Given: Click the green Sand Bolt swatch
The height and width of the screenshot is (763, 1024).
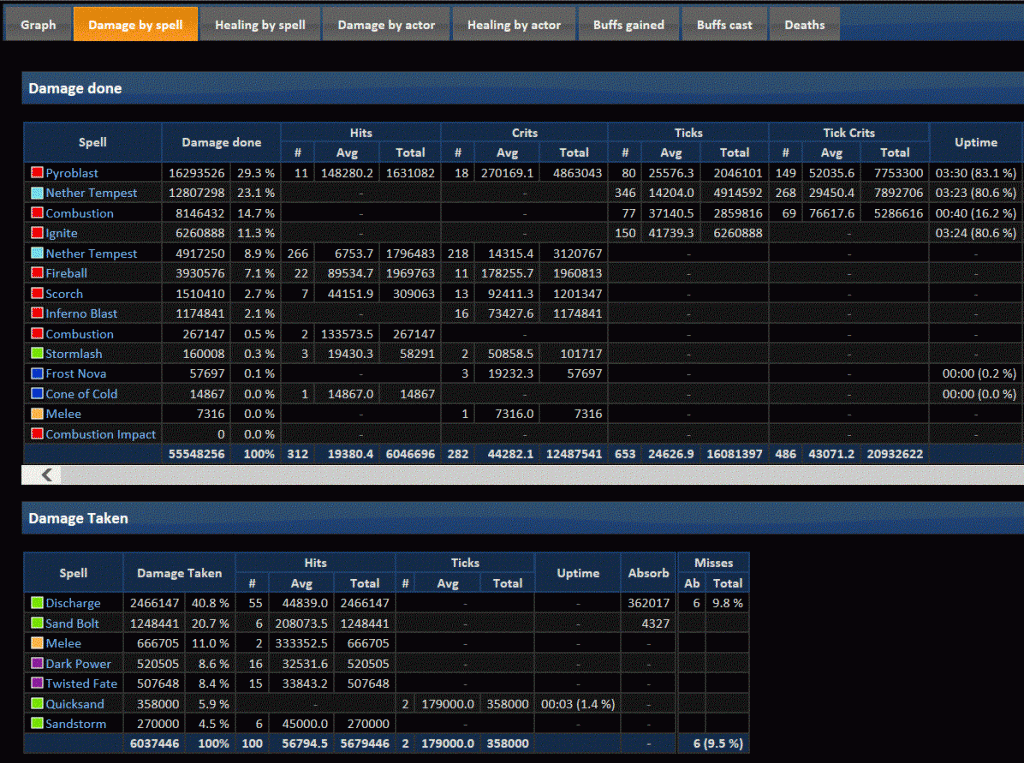Looking at the screenshot, I should 37,623.
